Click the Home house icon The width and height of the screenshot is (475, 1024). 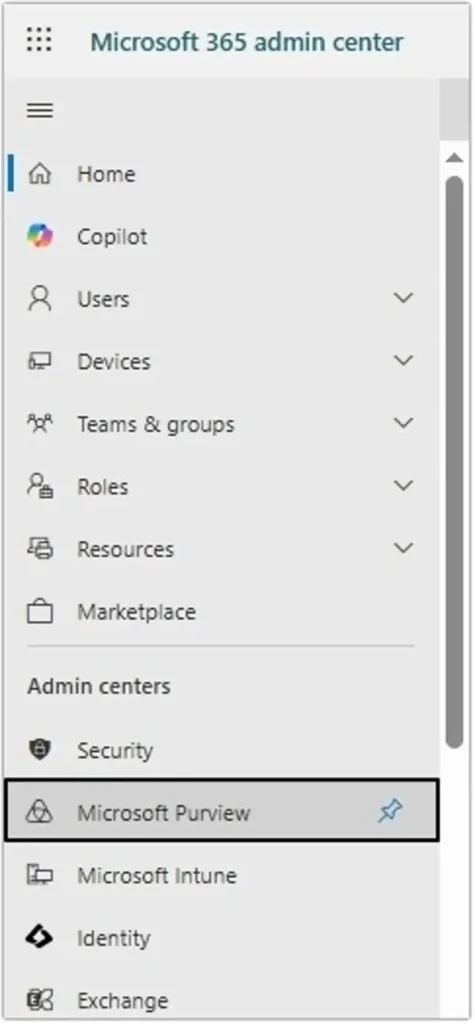point(40,174)
